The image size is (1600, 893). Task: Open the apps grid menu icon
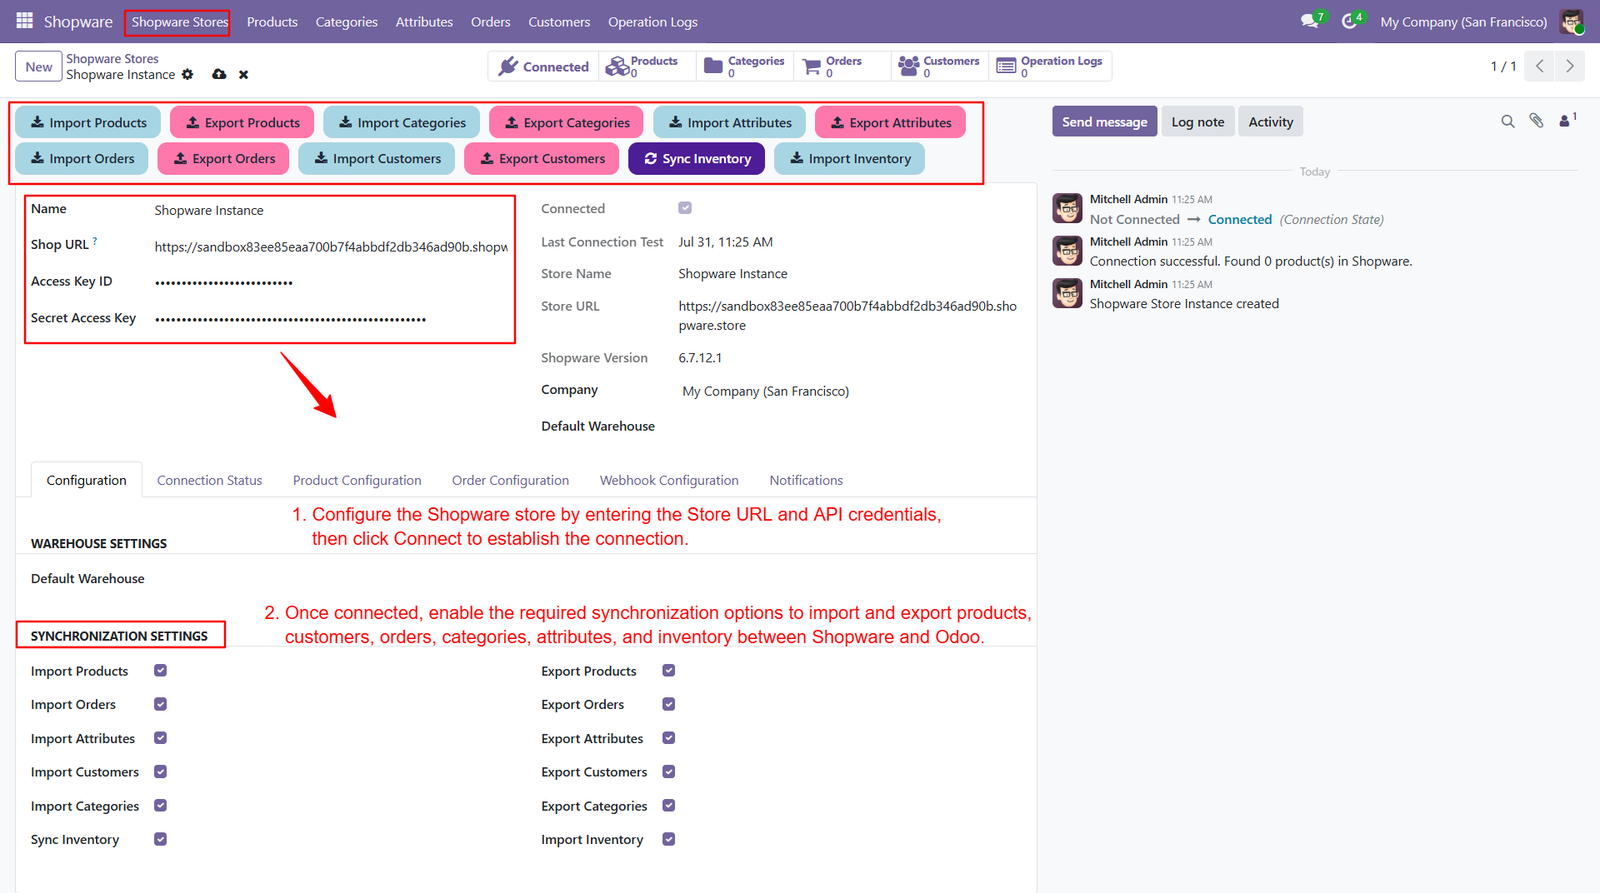click(25, 21)
